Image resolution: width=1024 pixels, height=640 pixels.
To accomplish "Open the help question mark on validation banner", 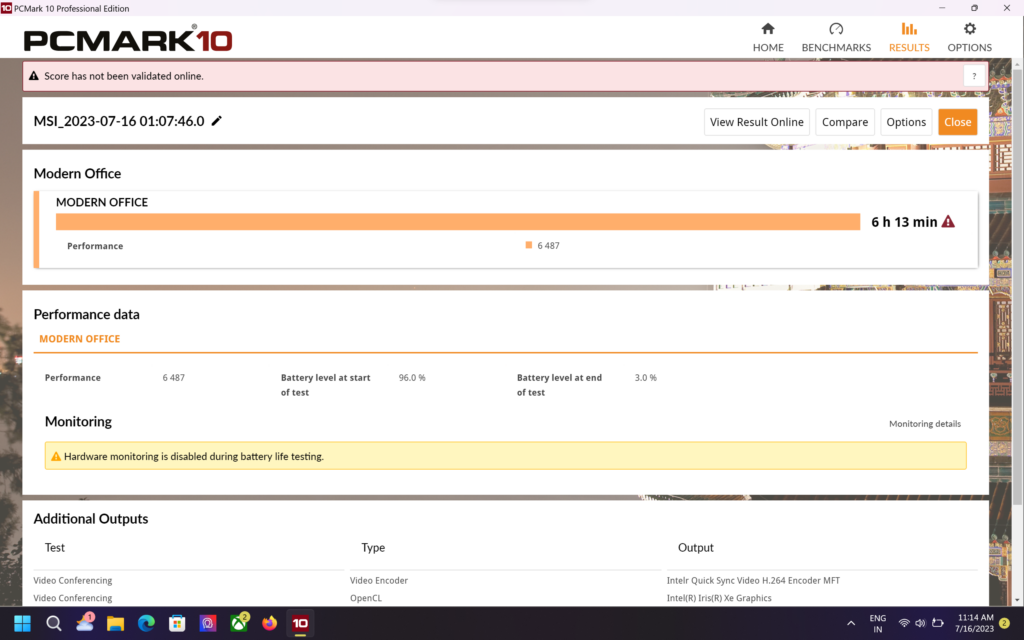I will [974, 76].
